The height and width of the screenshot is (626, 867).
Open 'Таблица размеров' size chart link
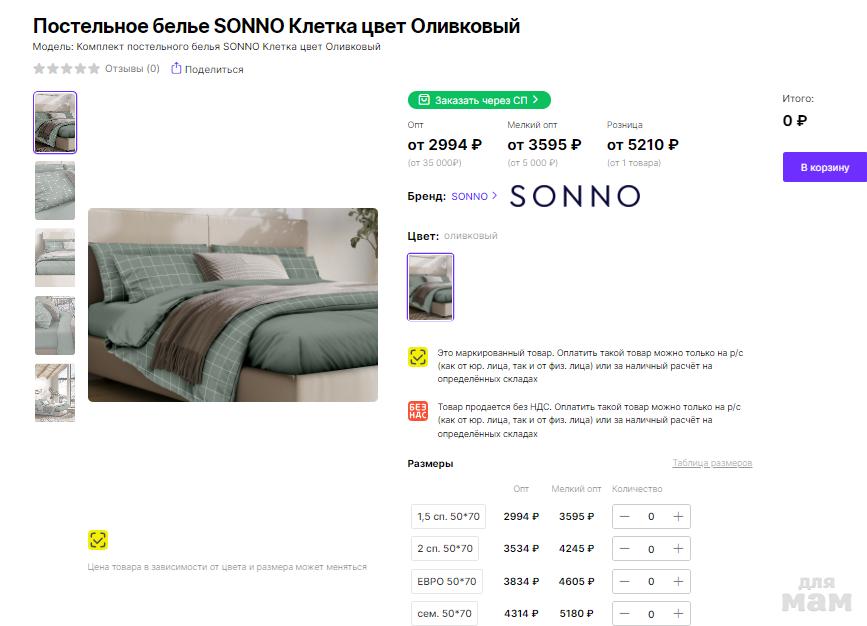coord(712,463)
